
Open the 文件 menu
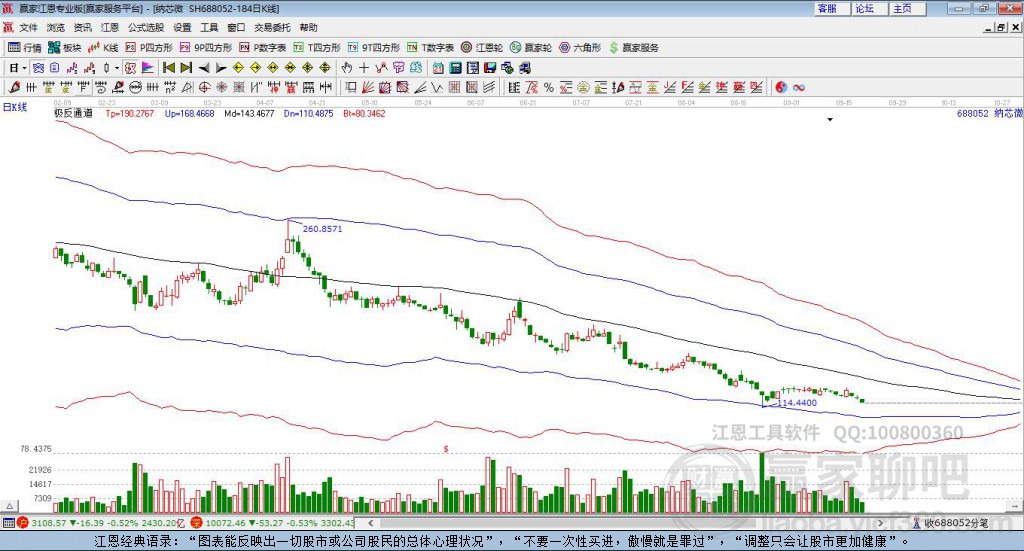pos(29,27)
